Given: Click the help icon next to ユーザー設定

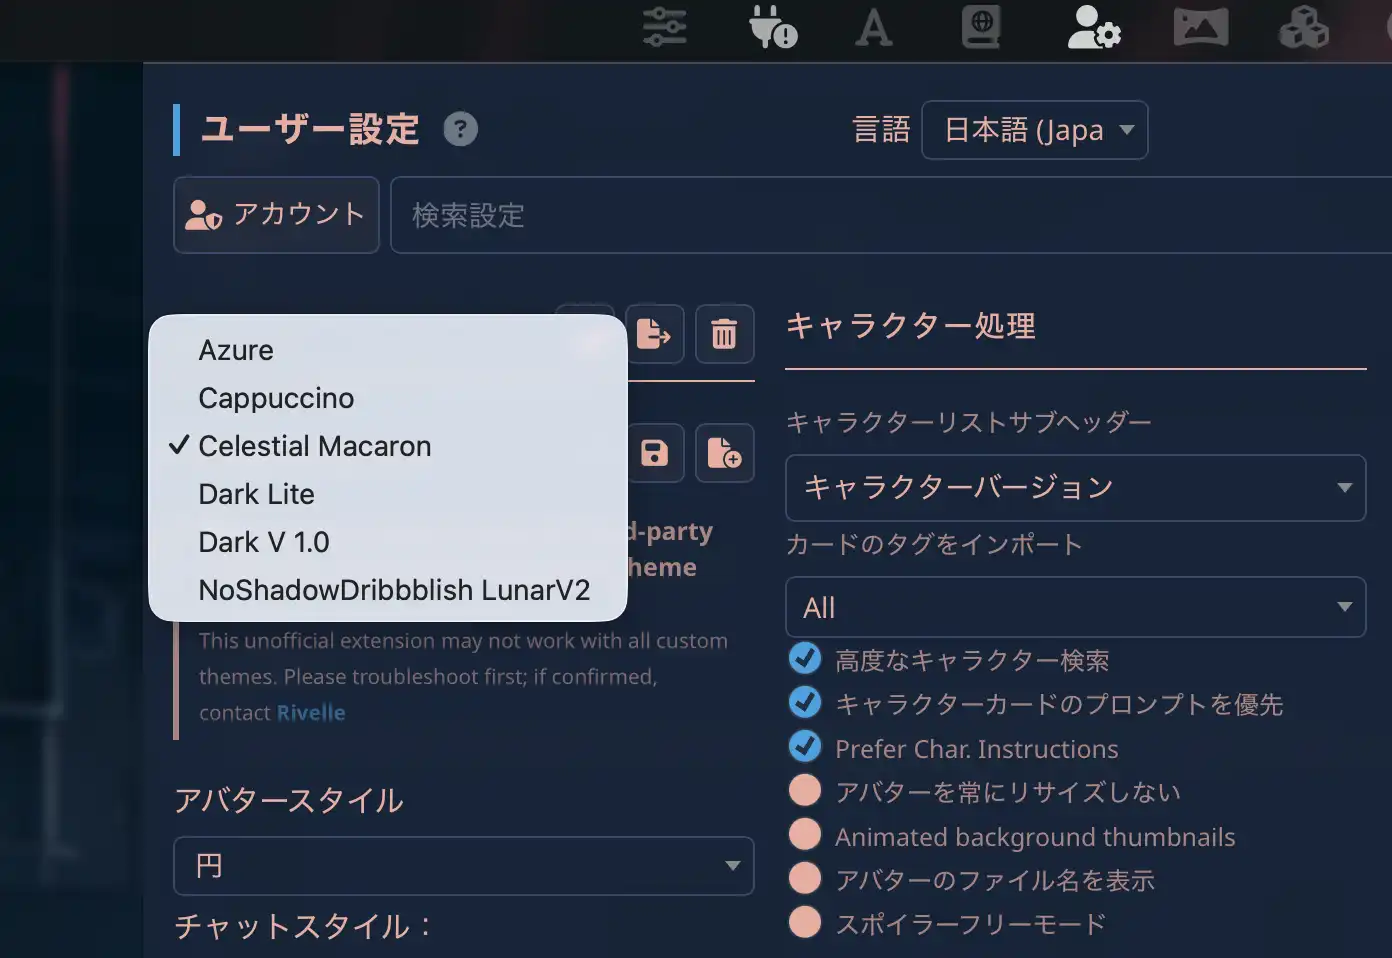Looking at the screenshot, I should tap(460, 128).
